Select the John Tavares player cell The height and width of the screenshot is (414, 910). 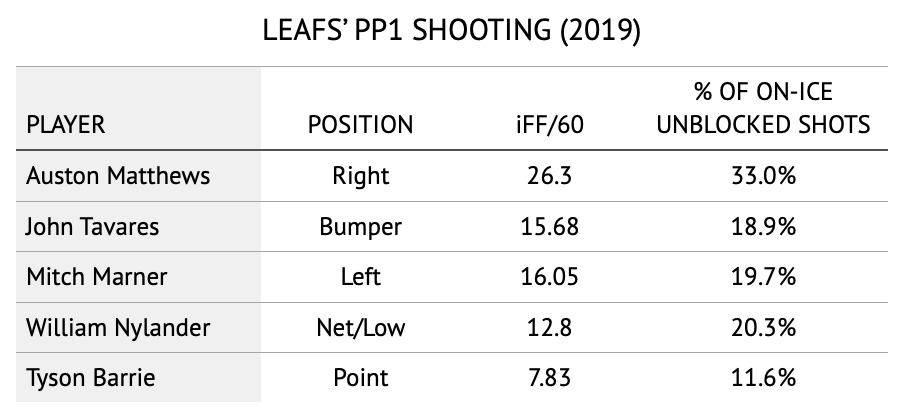pyautogui.click(x=91, y=226)
